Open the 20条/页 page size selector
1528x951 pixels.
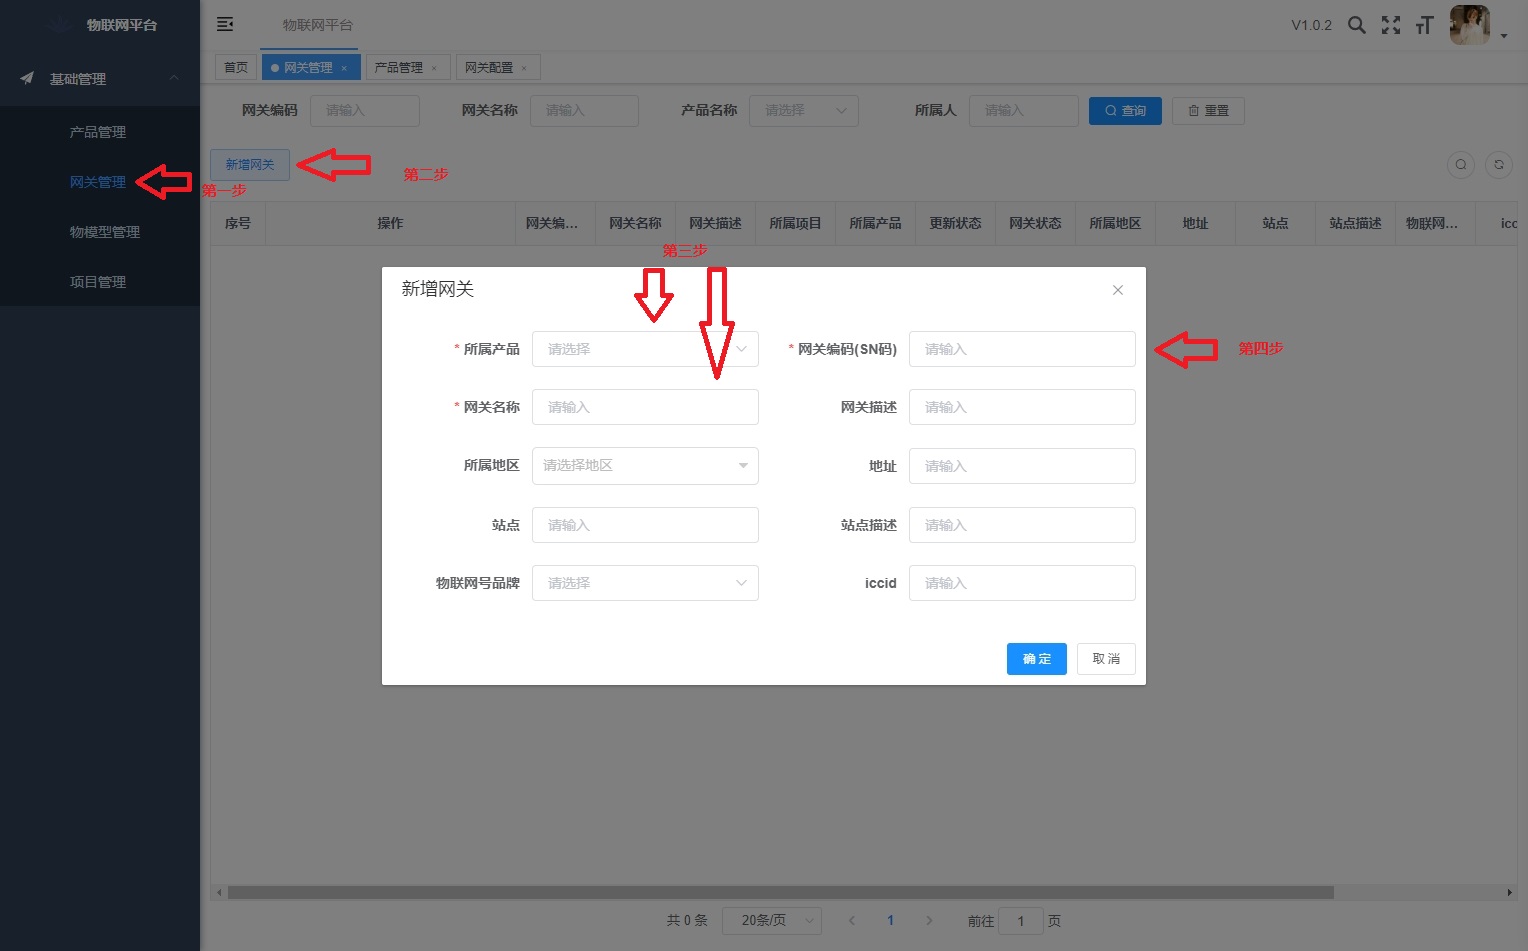(779, 921)
